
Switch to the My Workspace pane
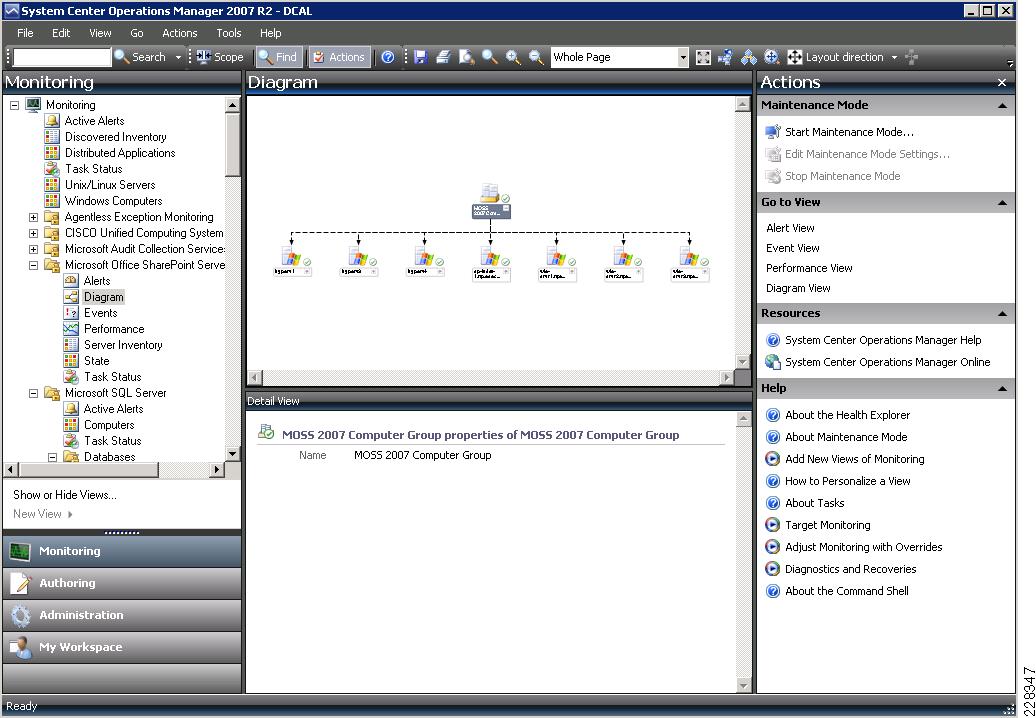(x=122, y=647)
